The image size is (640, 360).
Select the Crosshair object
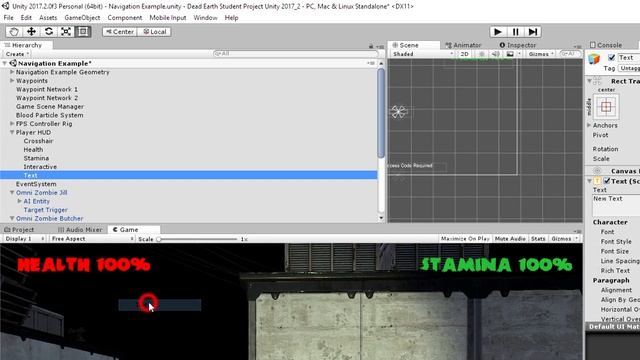(38, 141)
